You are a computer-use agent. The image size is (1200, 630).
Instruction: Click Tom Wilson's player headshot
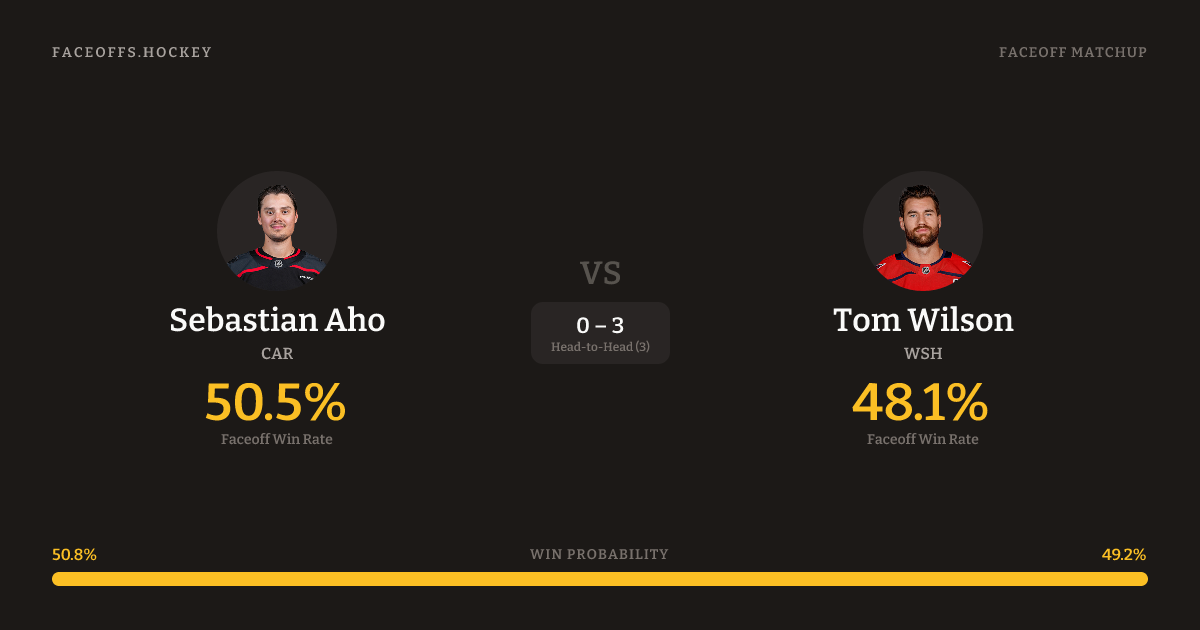[922, 231]
